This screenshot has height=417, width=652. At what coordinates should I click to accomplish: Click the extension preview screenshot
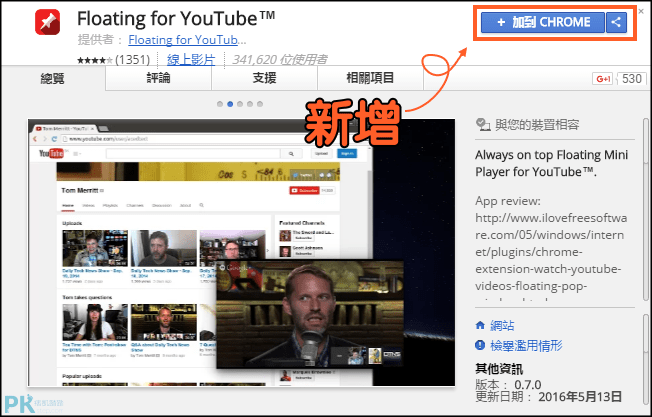point(241,253)
